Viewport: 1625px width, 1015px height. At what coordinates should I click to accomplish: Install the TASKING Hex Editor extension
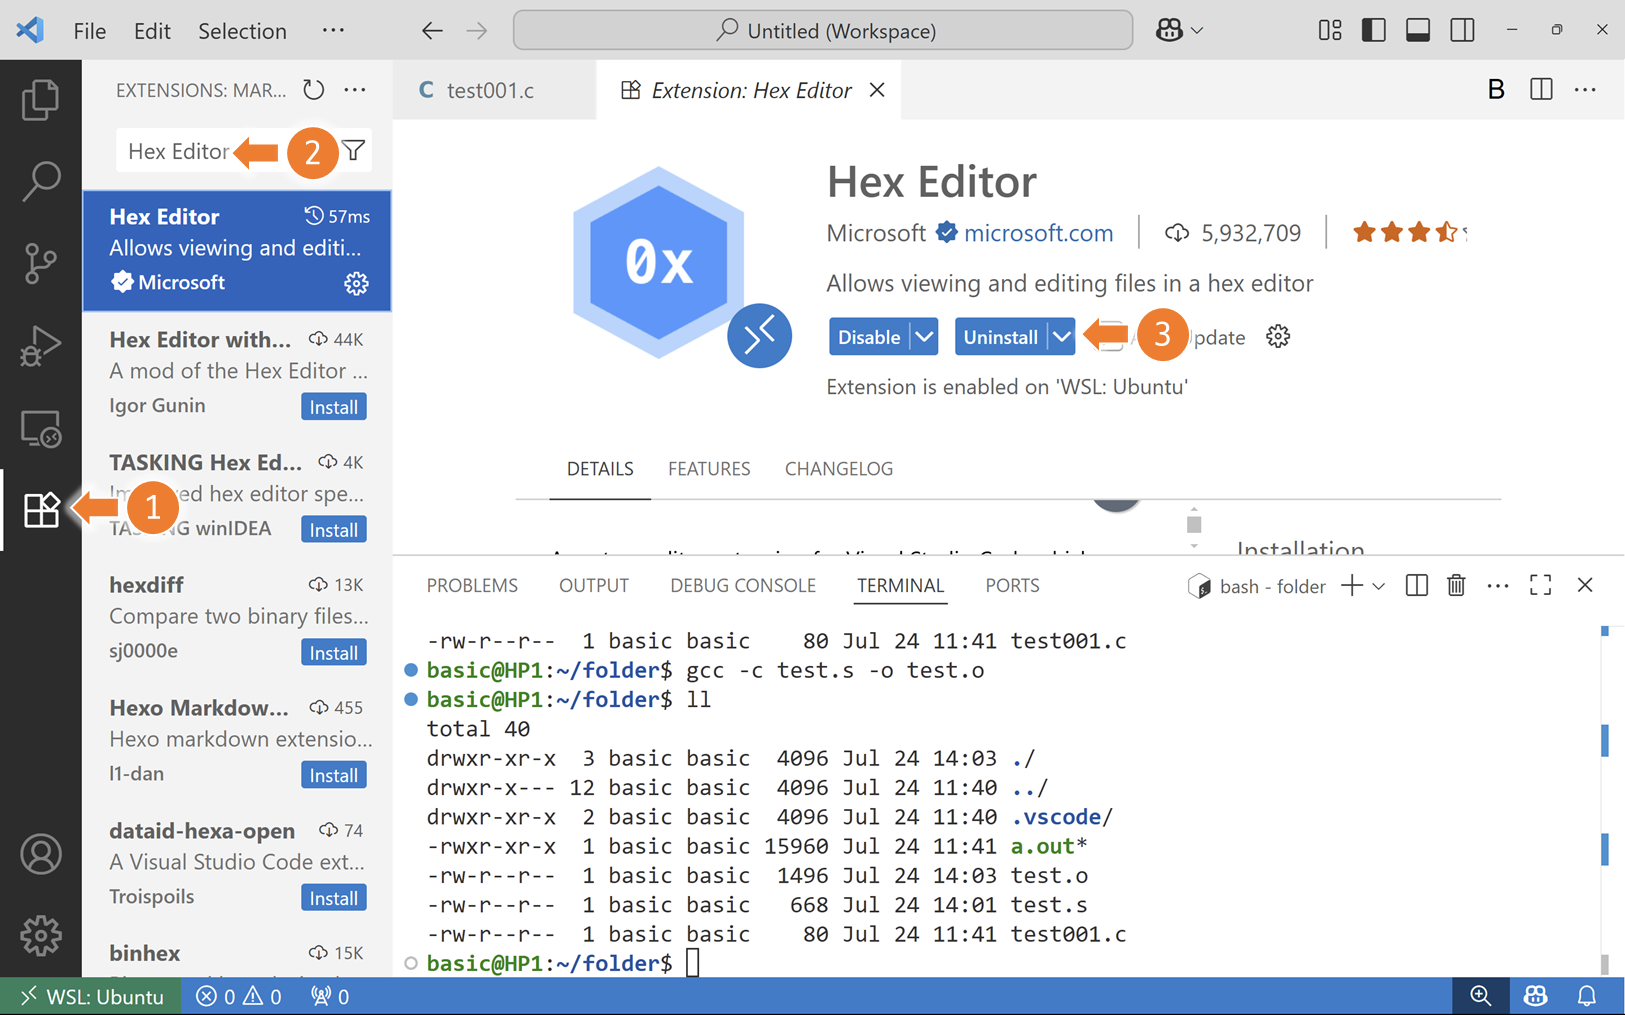pos(334,530)
